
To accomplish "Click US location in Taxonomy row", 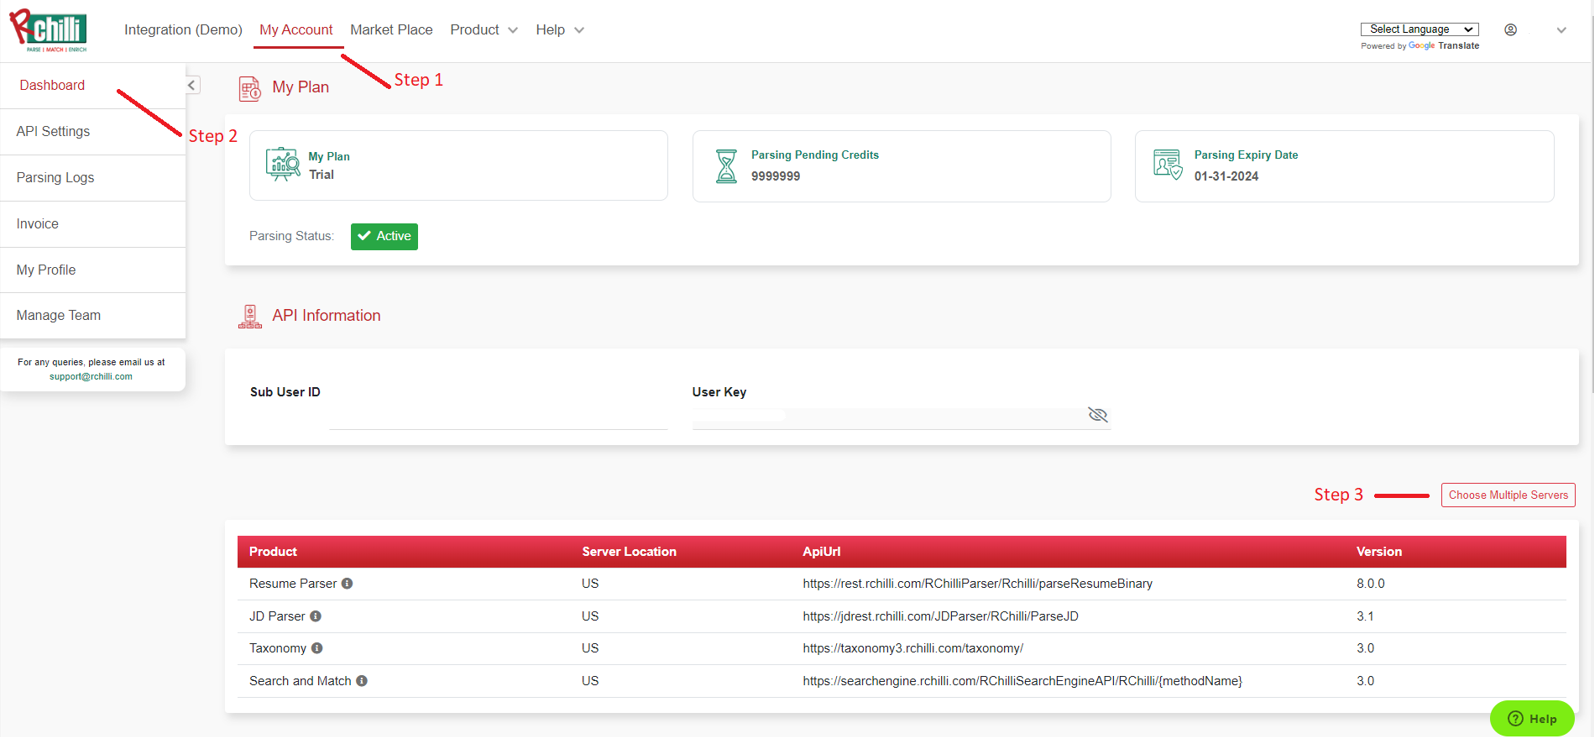I will click(x=590, y=649).
